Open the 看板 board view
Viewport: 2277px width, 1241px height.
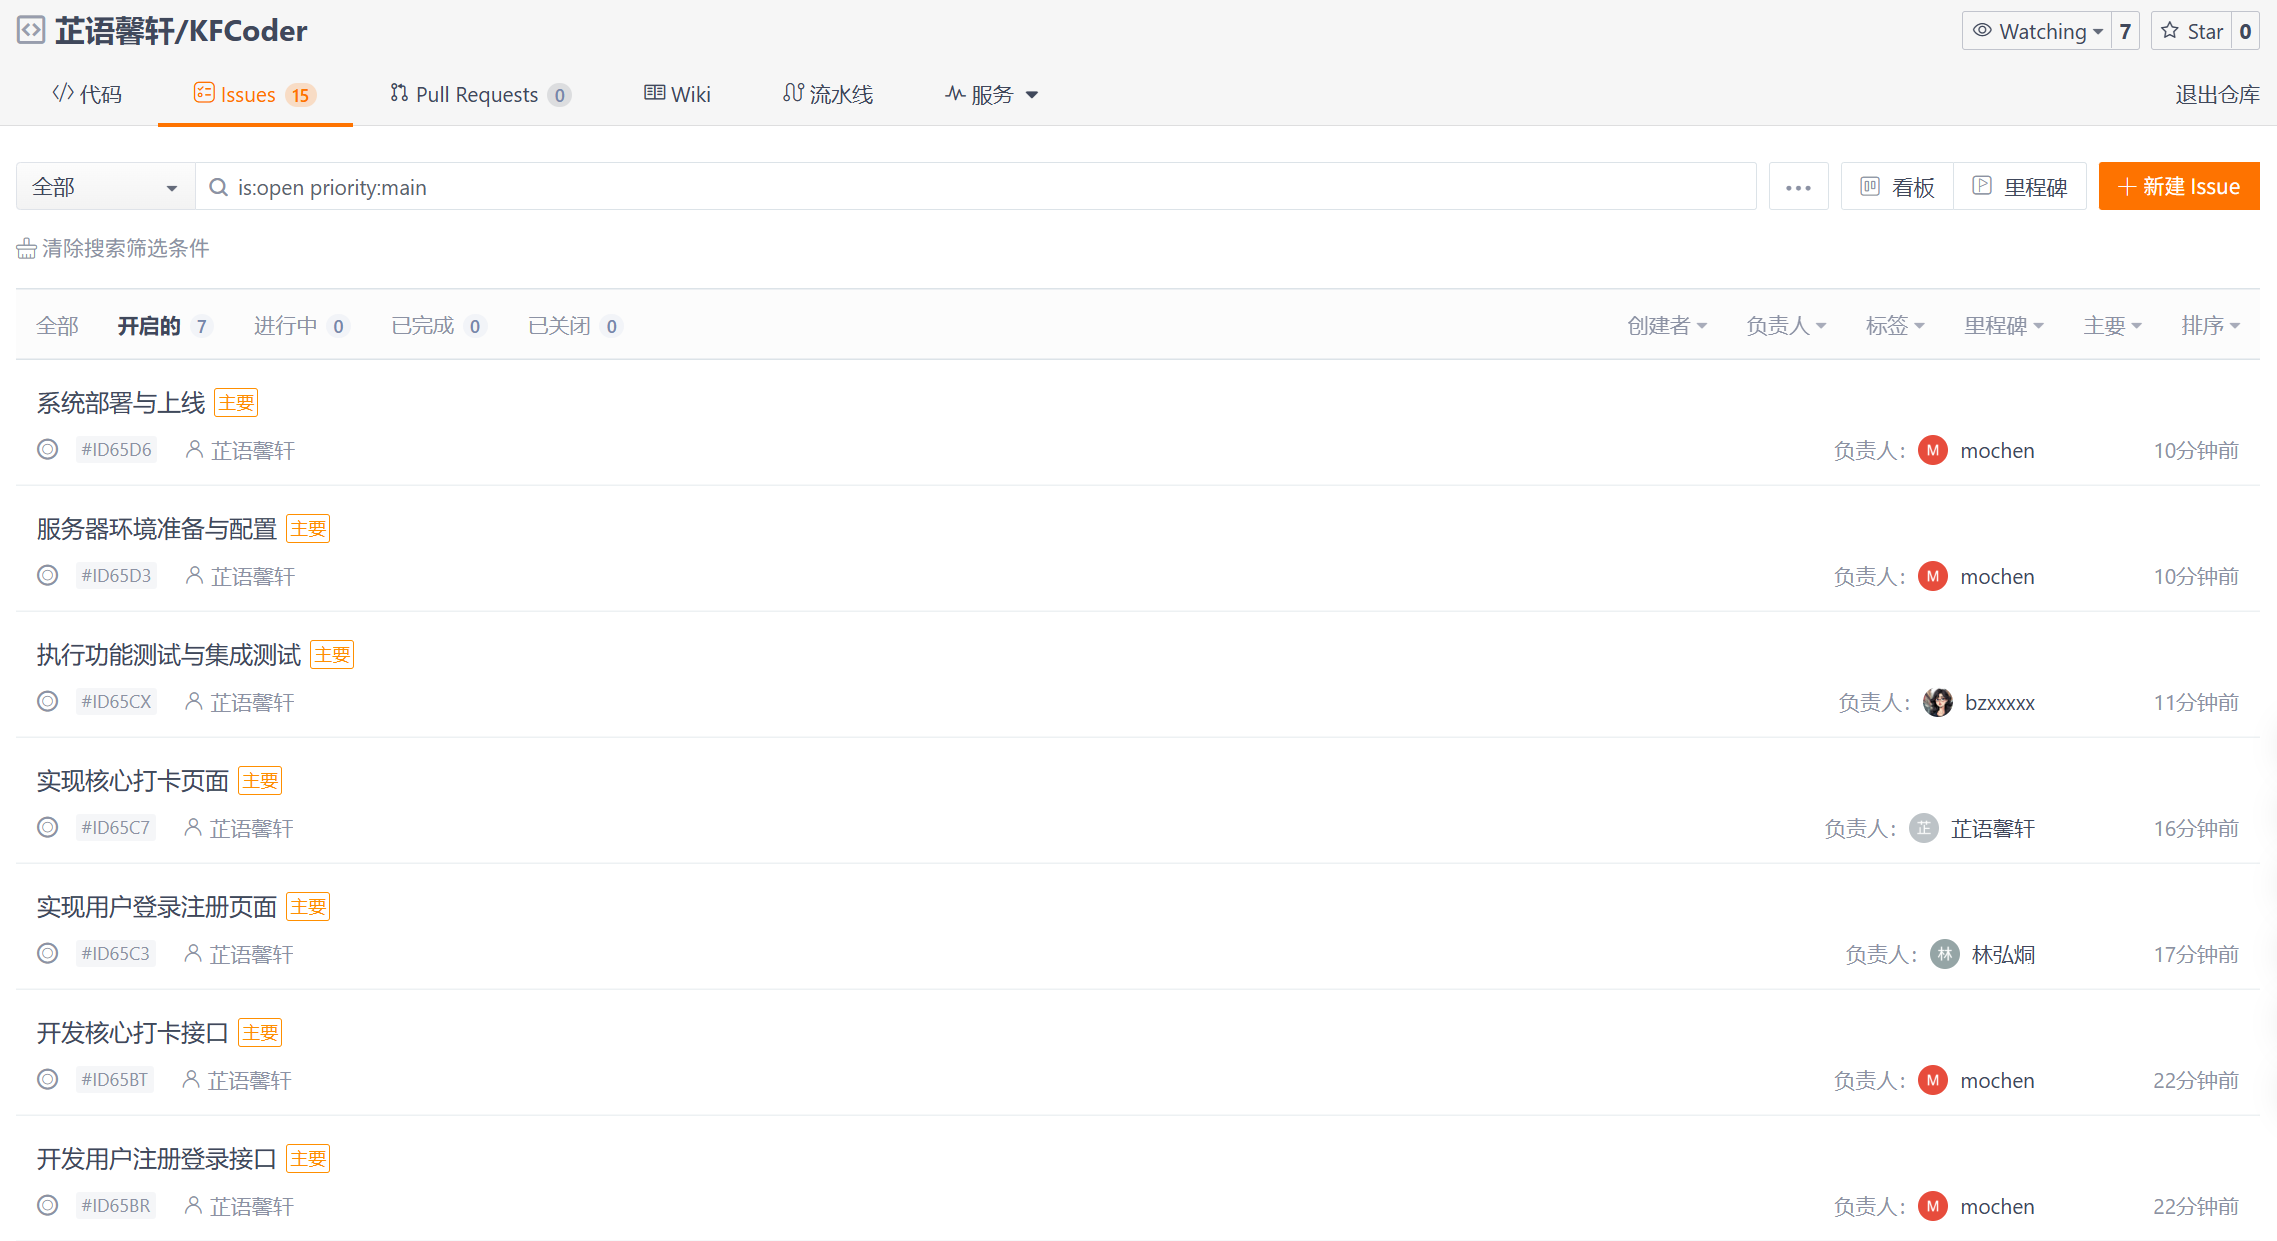[1897, 187]
